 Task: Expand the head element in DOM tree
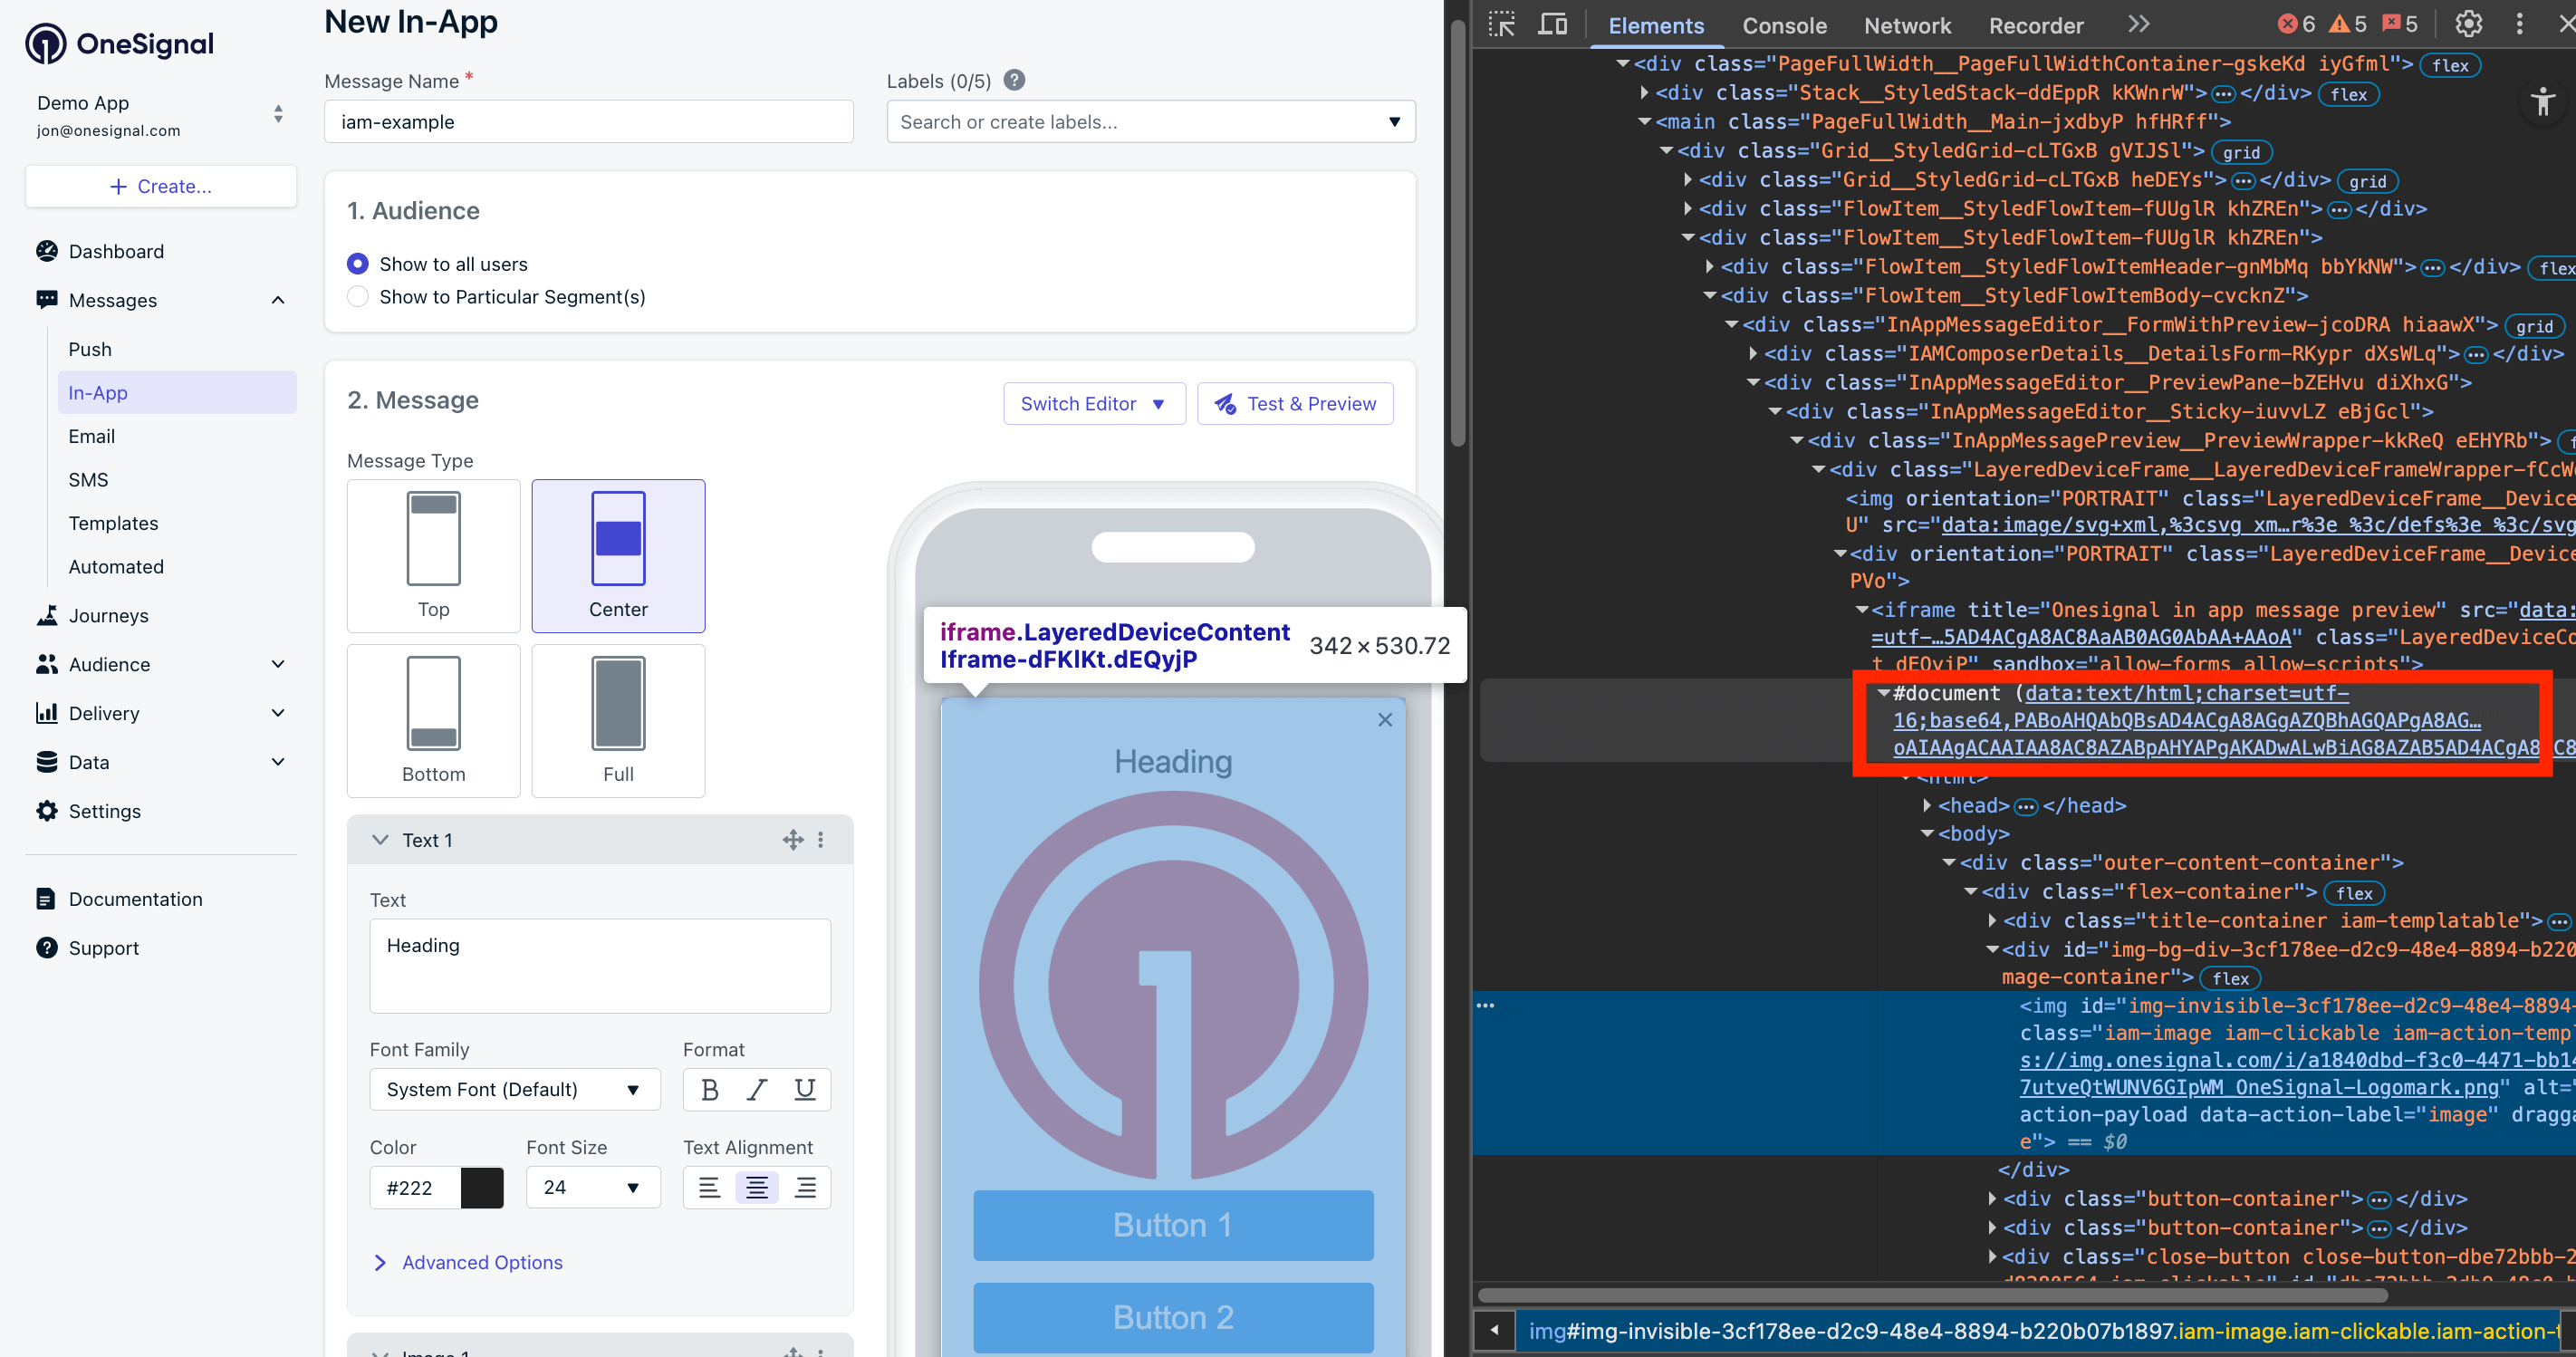click(x=1927, y=805)
